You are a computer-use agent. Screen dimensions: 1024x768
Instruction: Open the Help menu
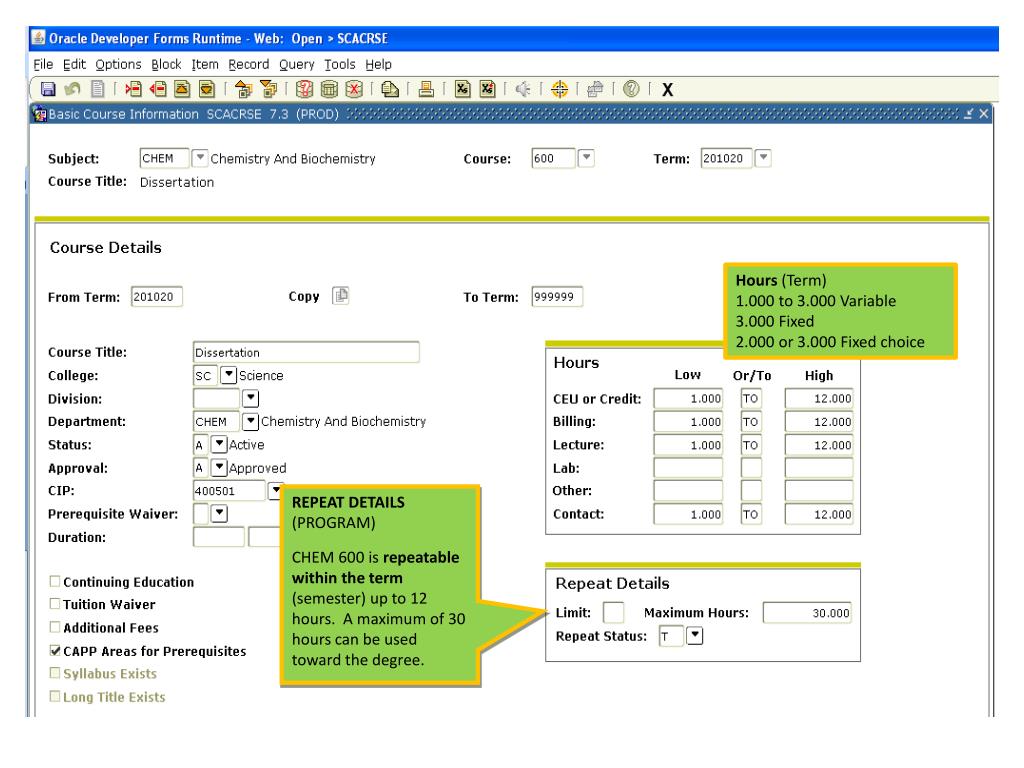pyautogui.click(x=379, y=64)
